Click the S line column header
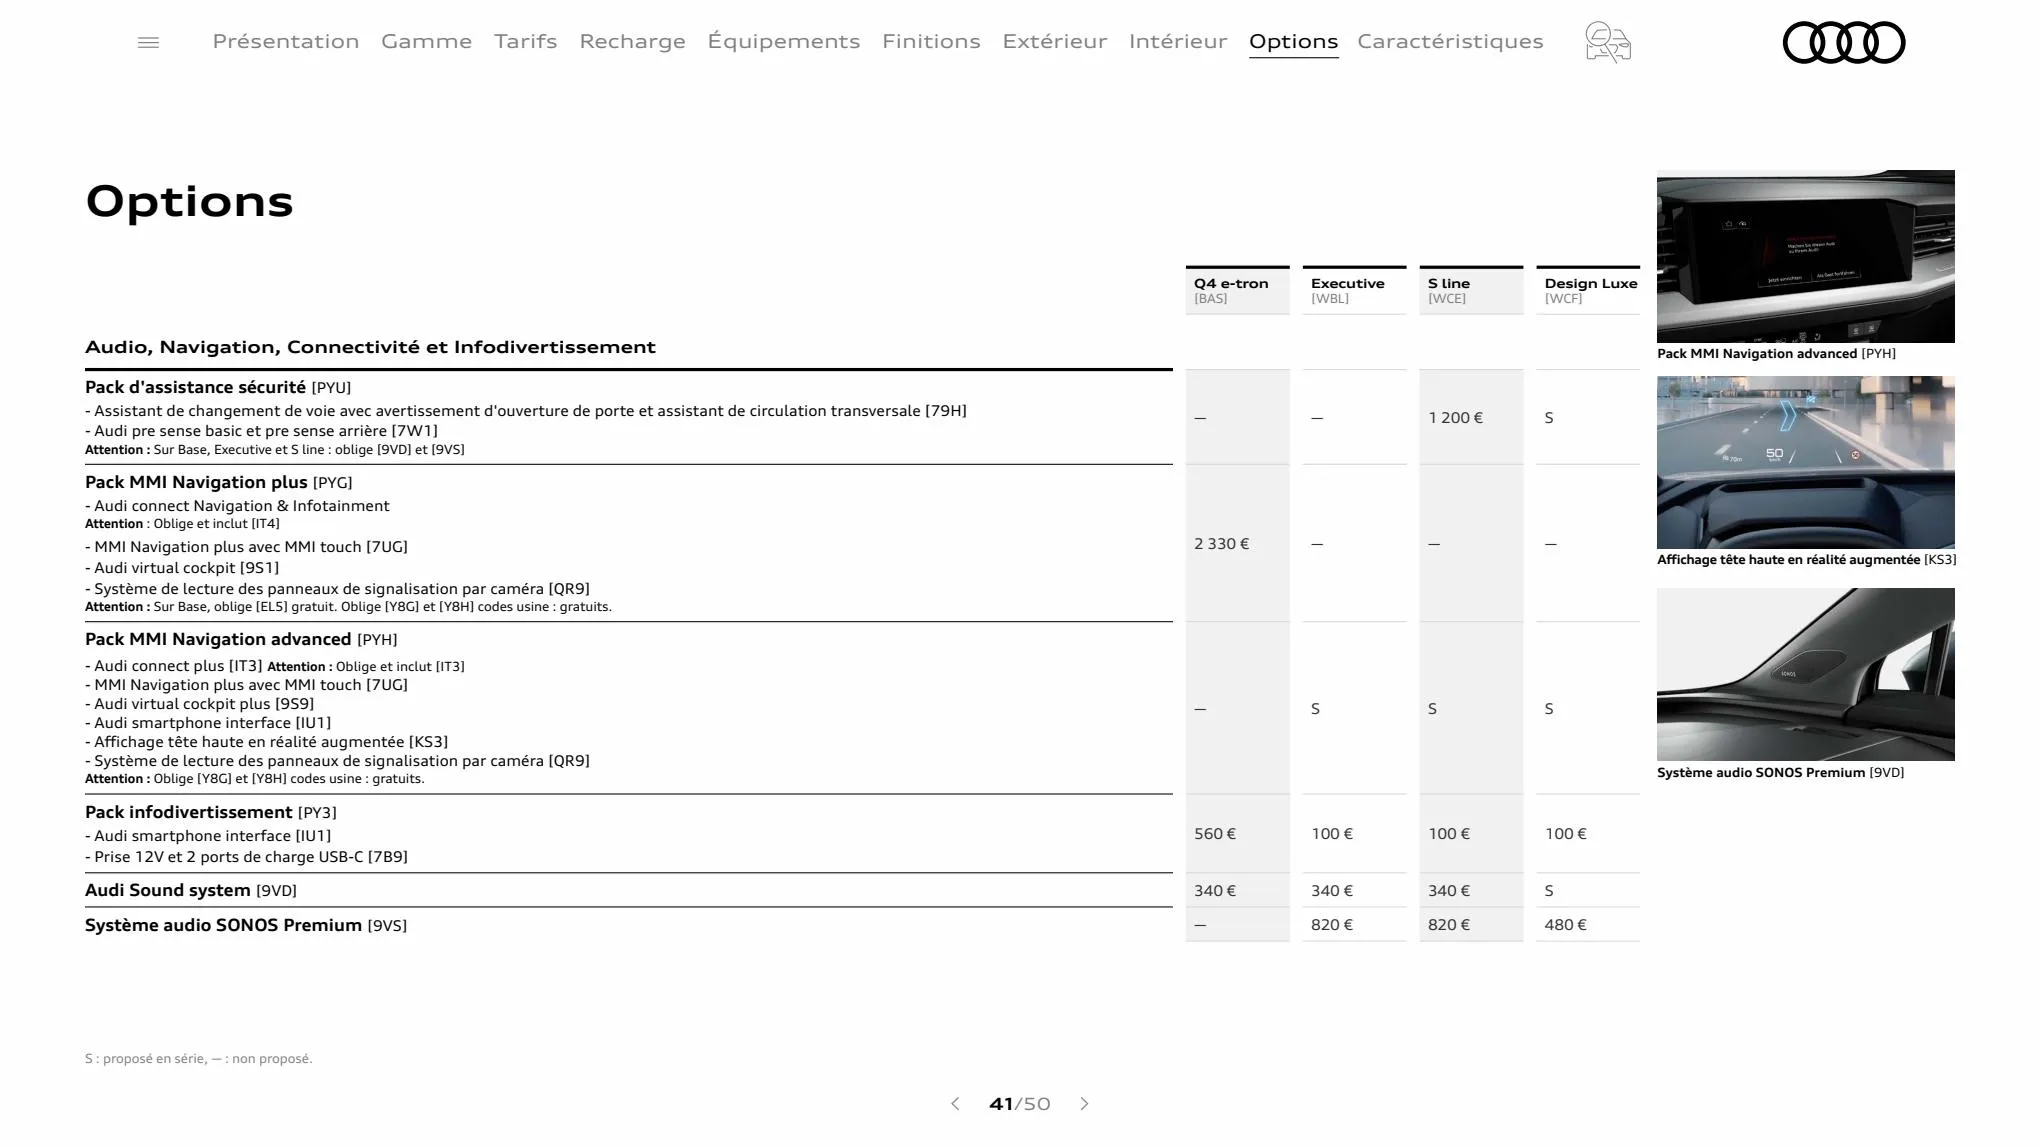The width and height of the screenshot is (2040, 1147). coord(1471,290)
